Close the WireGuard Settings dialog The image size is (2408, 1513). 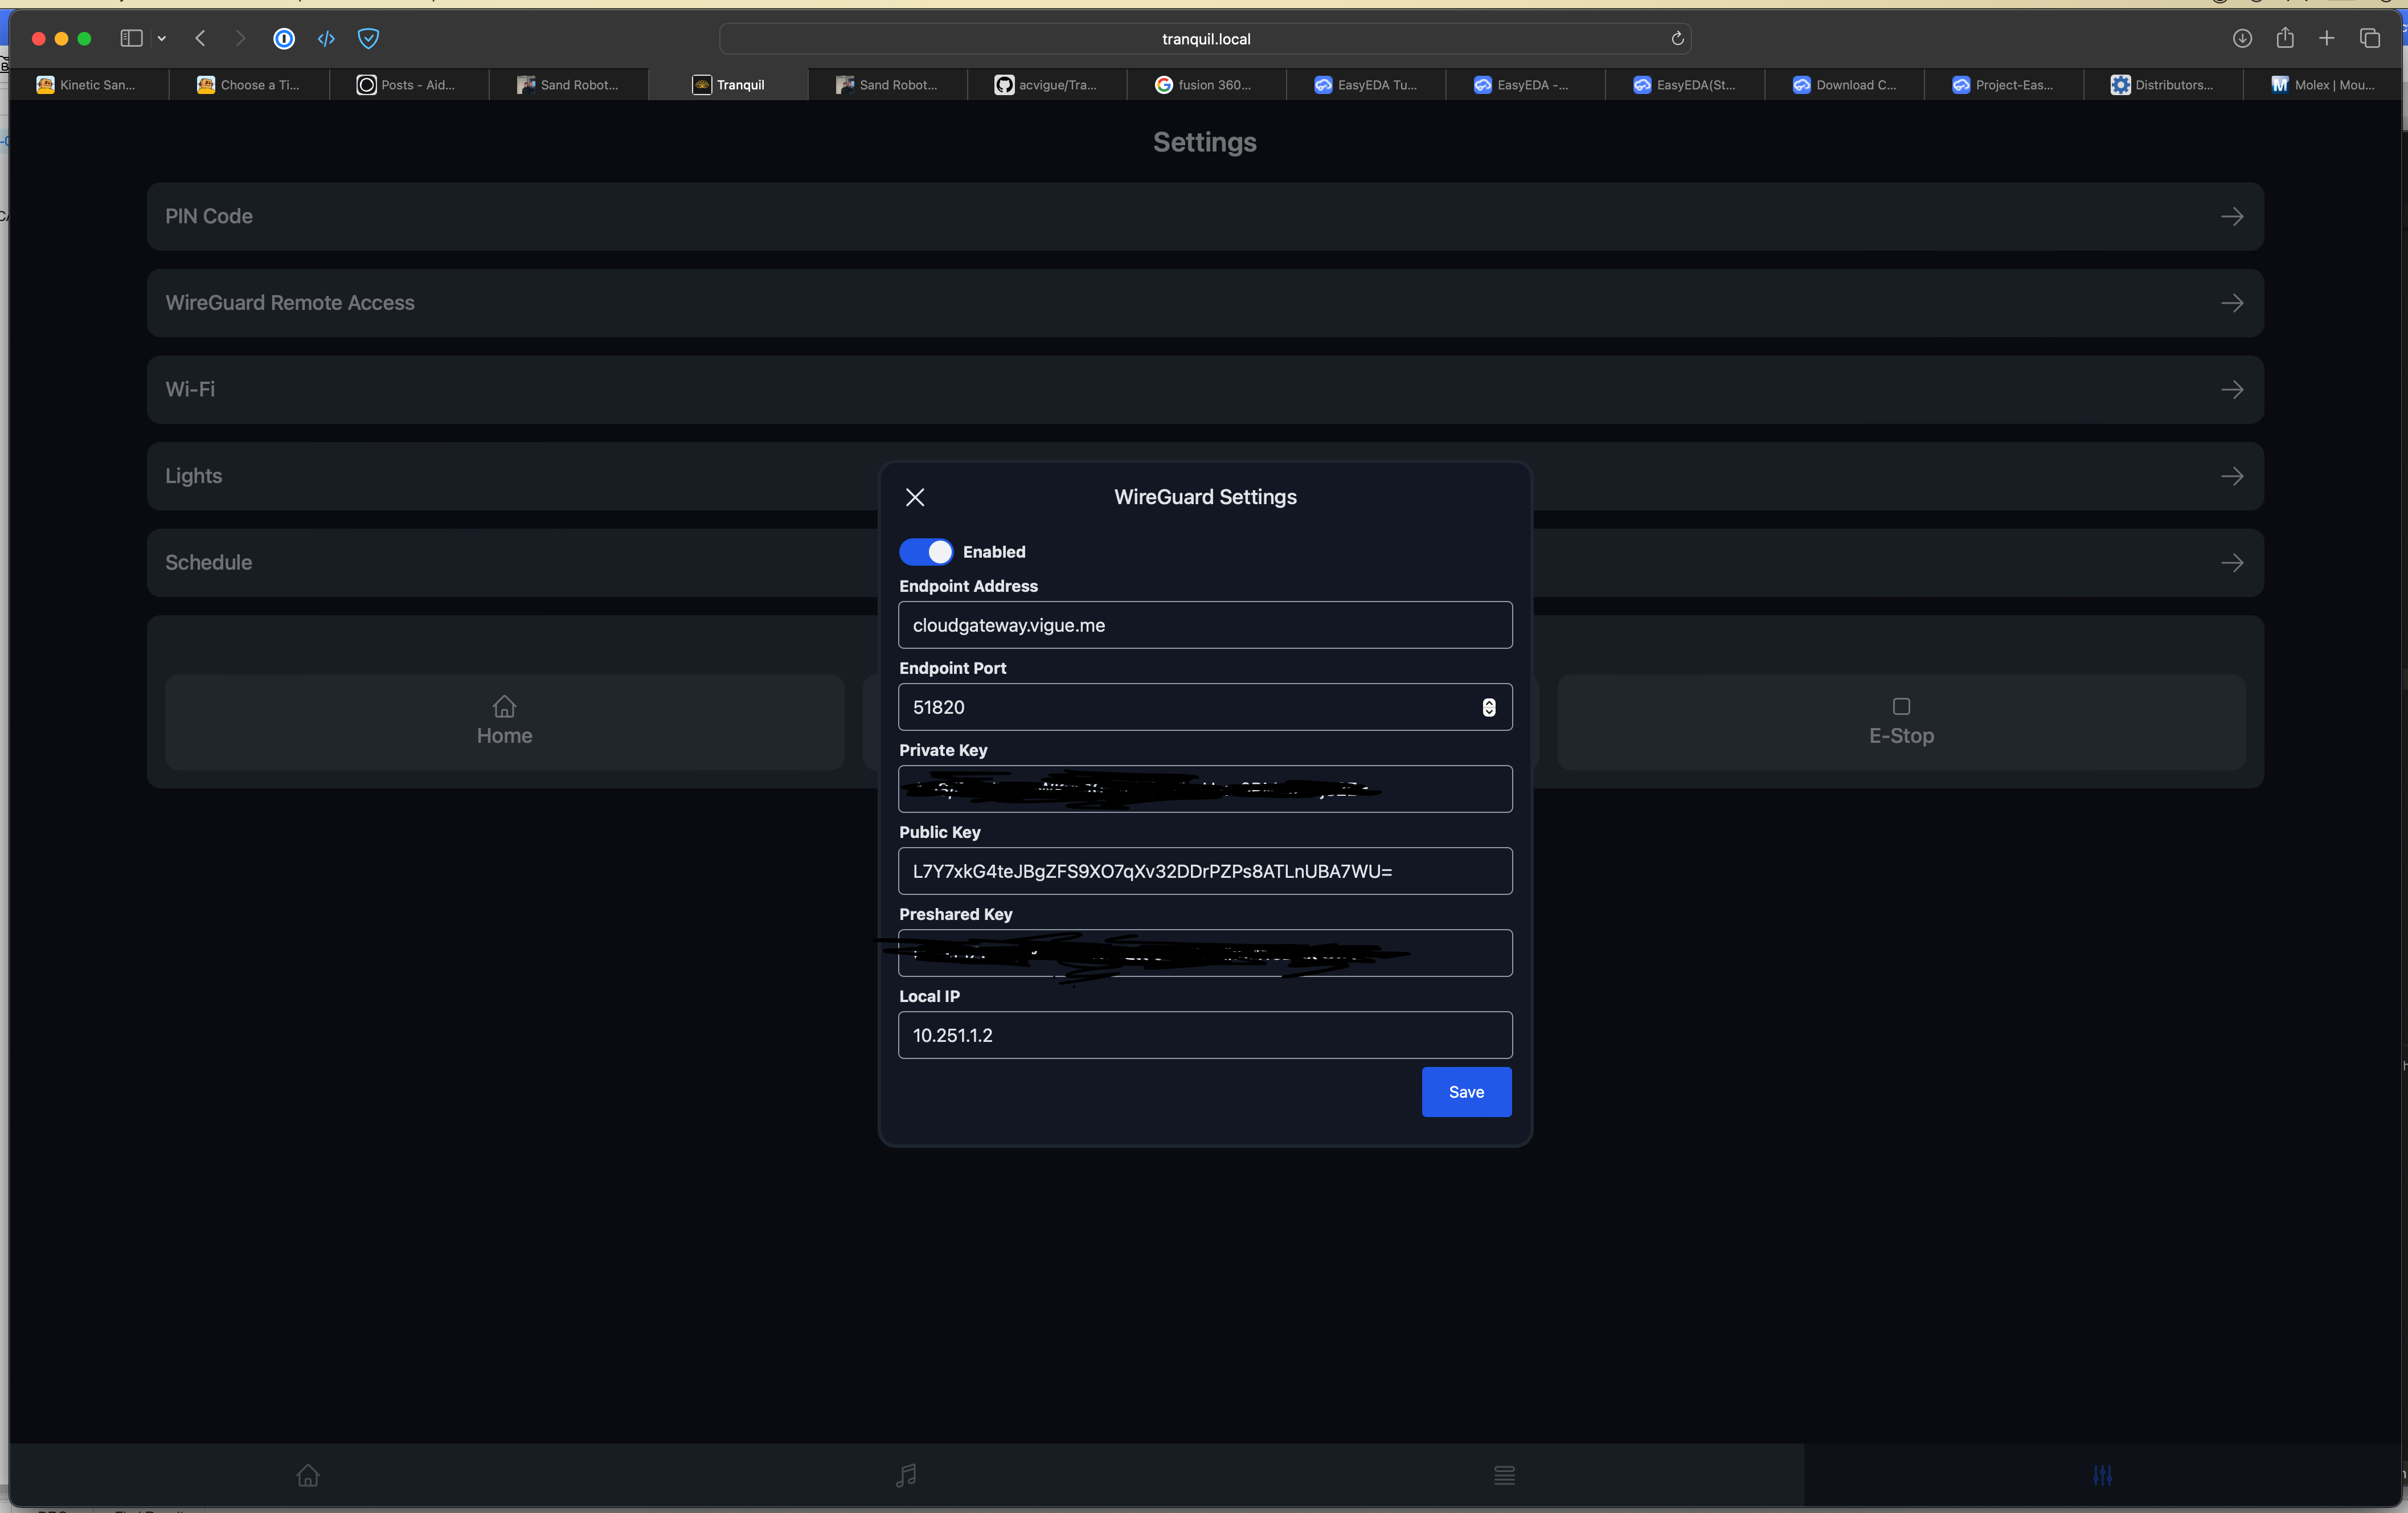(x=915, y=497)
